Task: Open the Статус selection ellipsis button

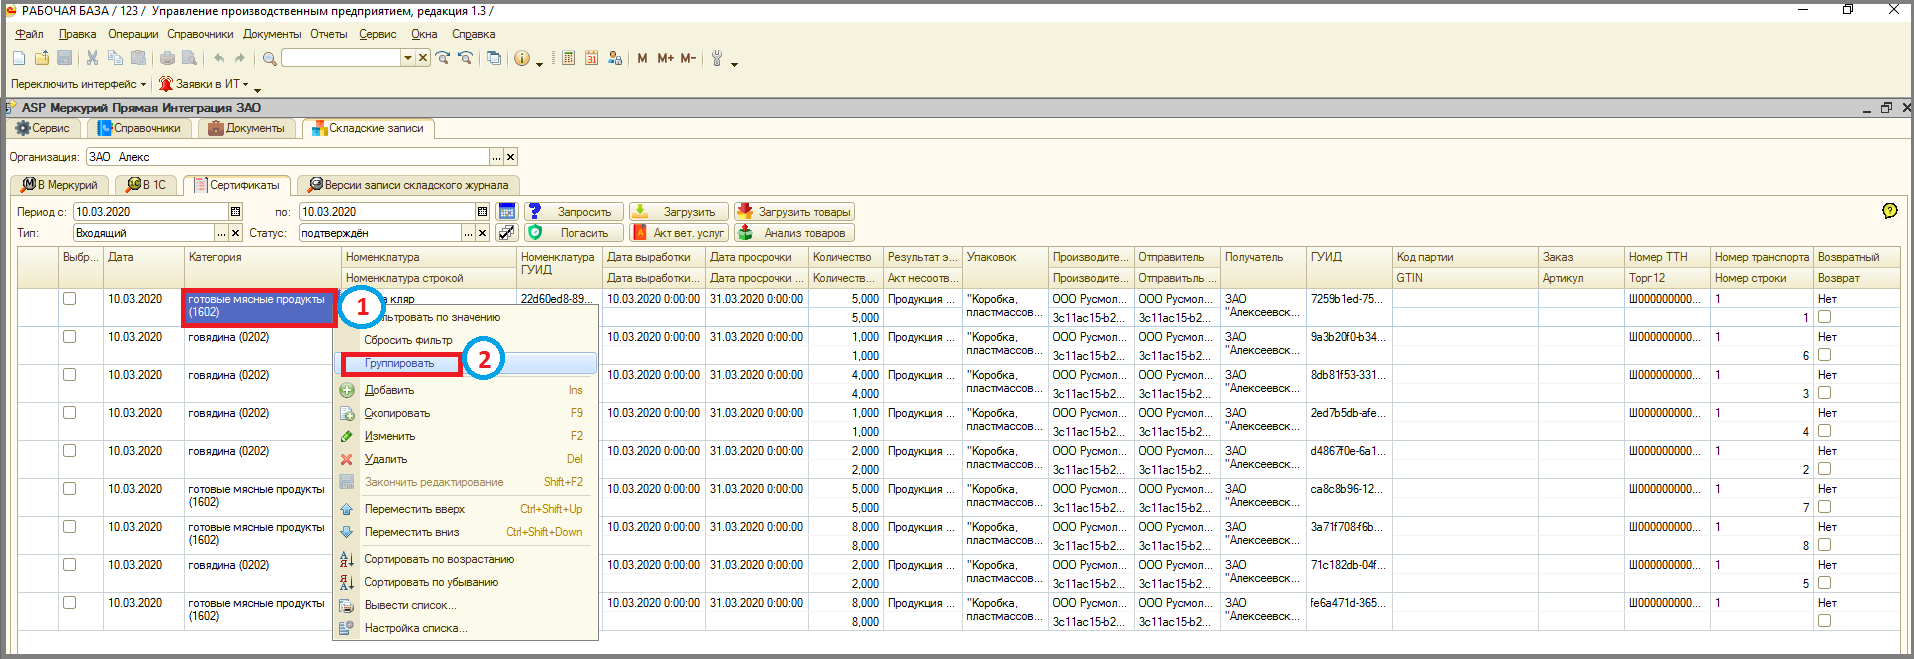Action: (x=468, y=233)
